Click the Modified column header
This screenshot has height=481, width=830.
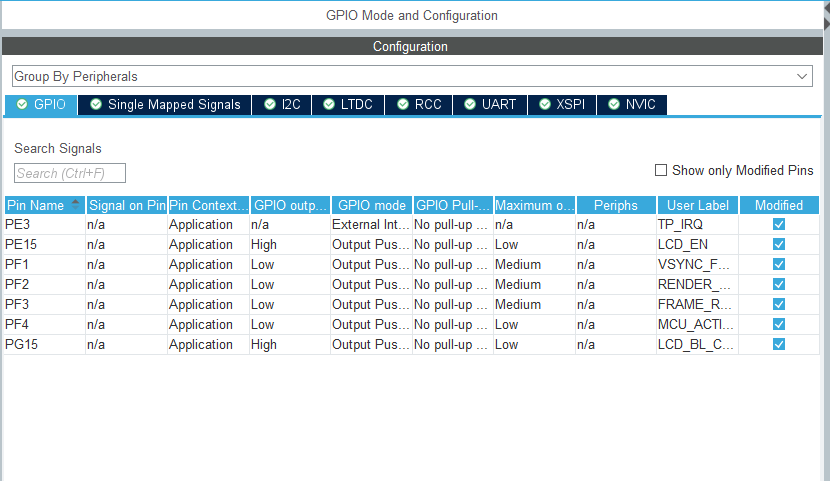779,205
